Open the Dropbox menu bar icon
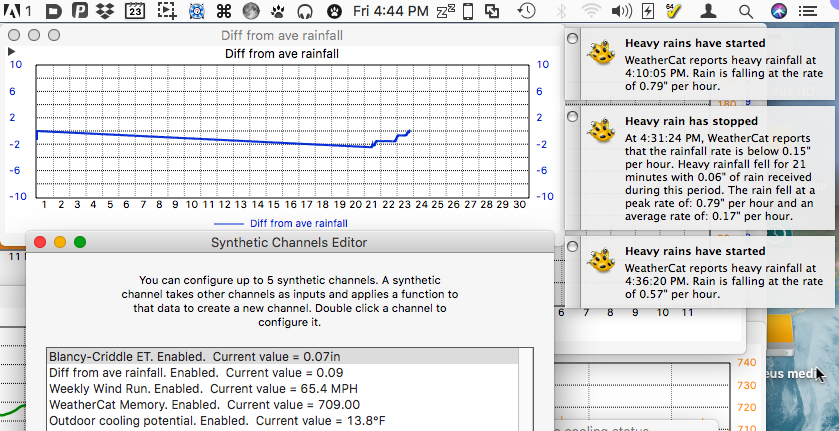The image size is (839, 431). [x=106, y=10]
